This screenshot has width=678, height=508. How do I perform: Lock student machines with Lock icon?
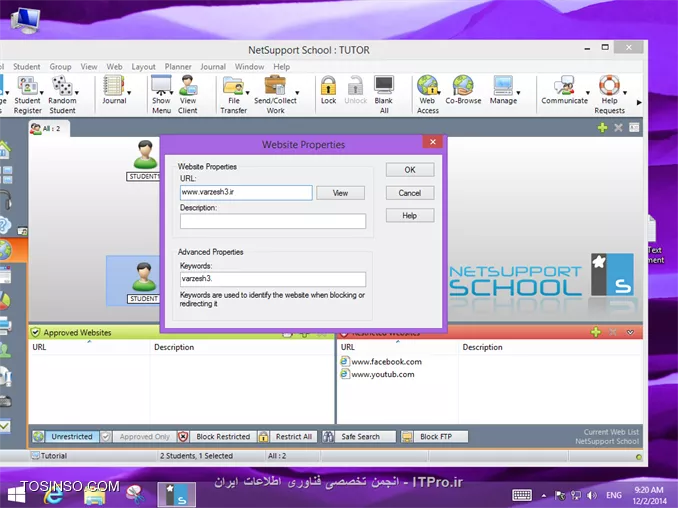328,90
